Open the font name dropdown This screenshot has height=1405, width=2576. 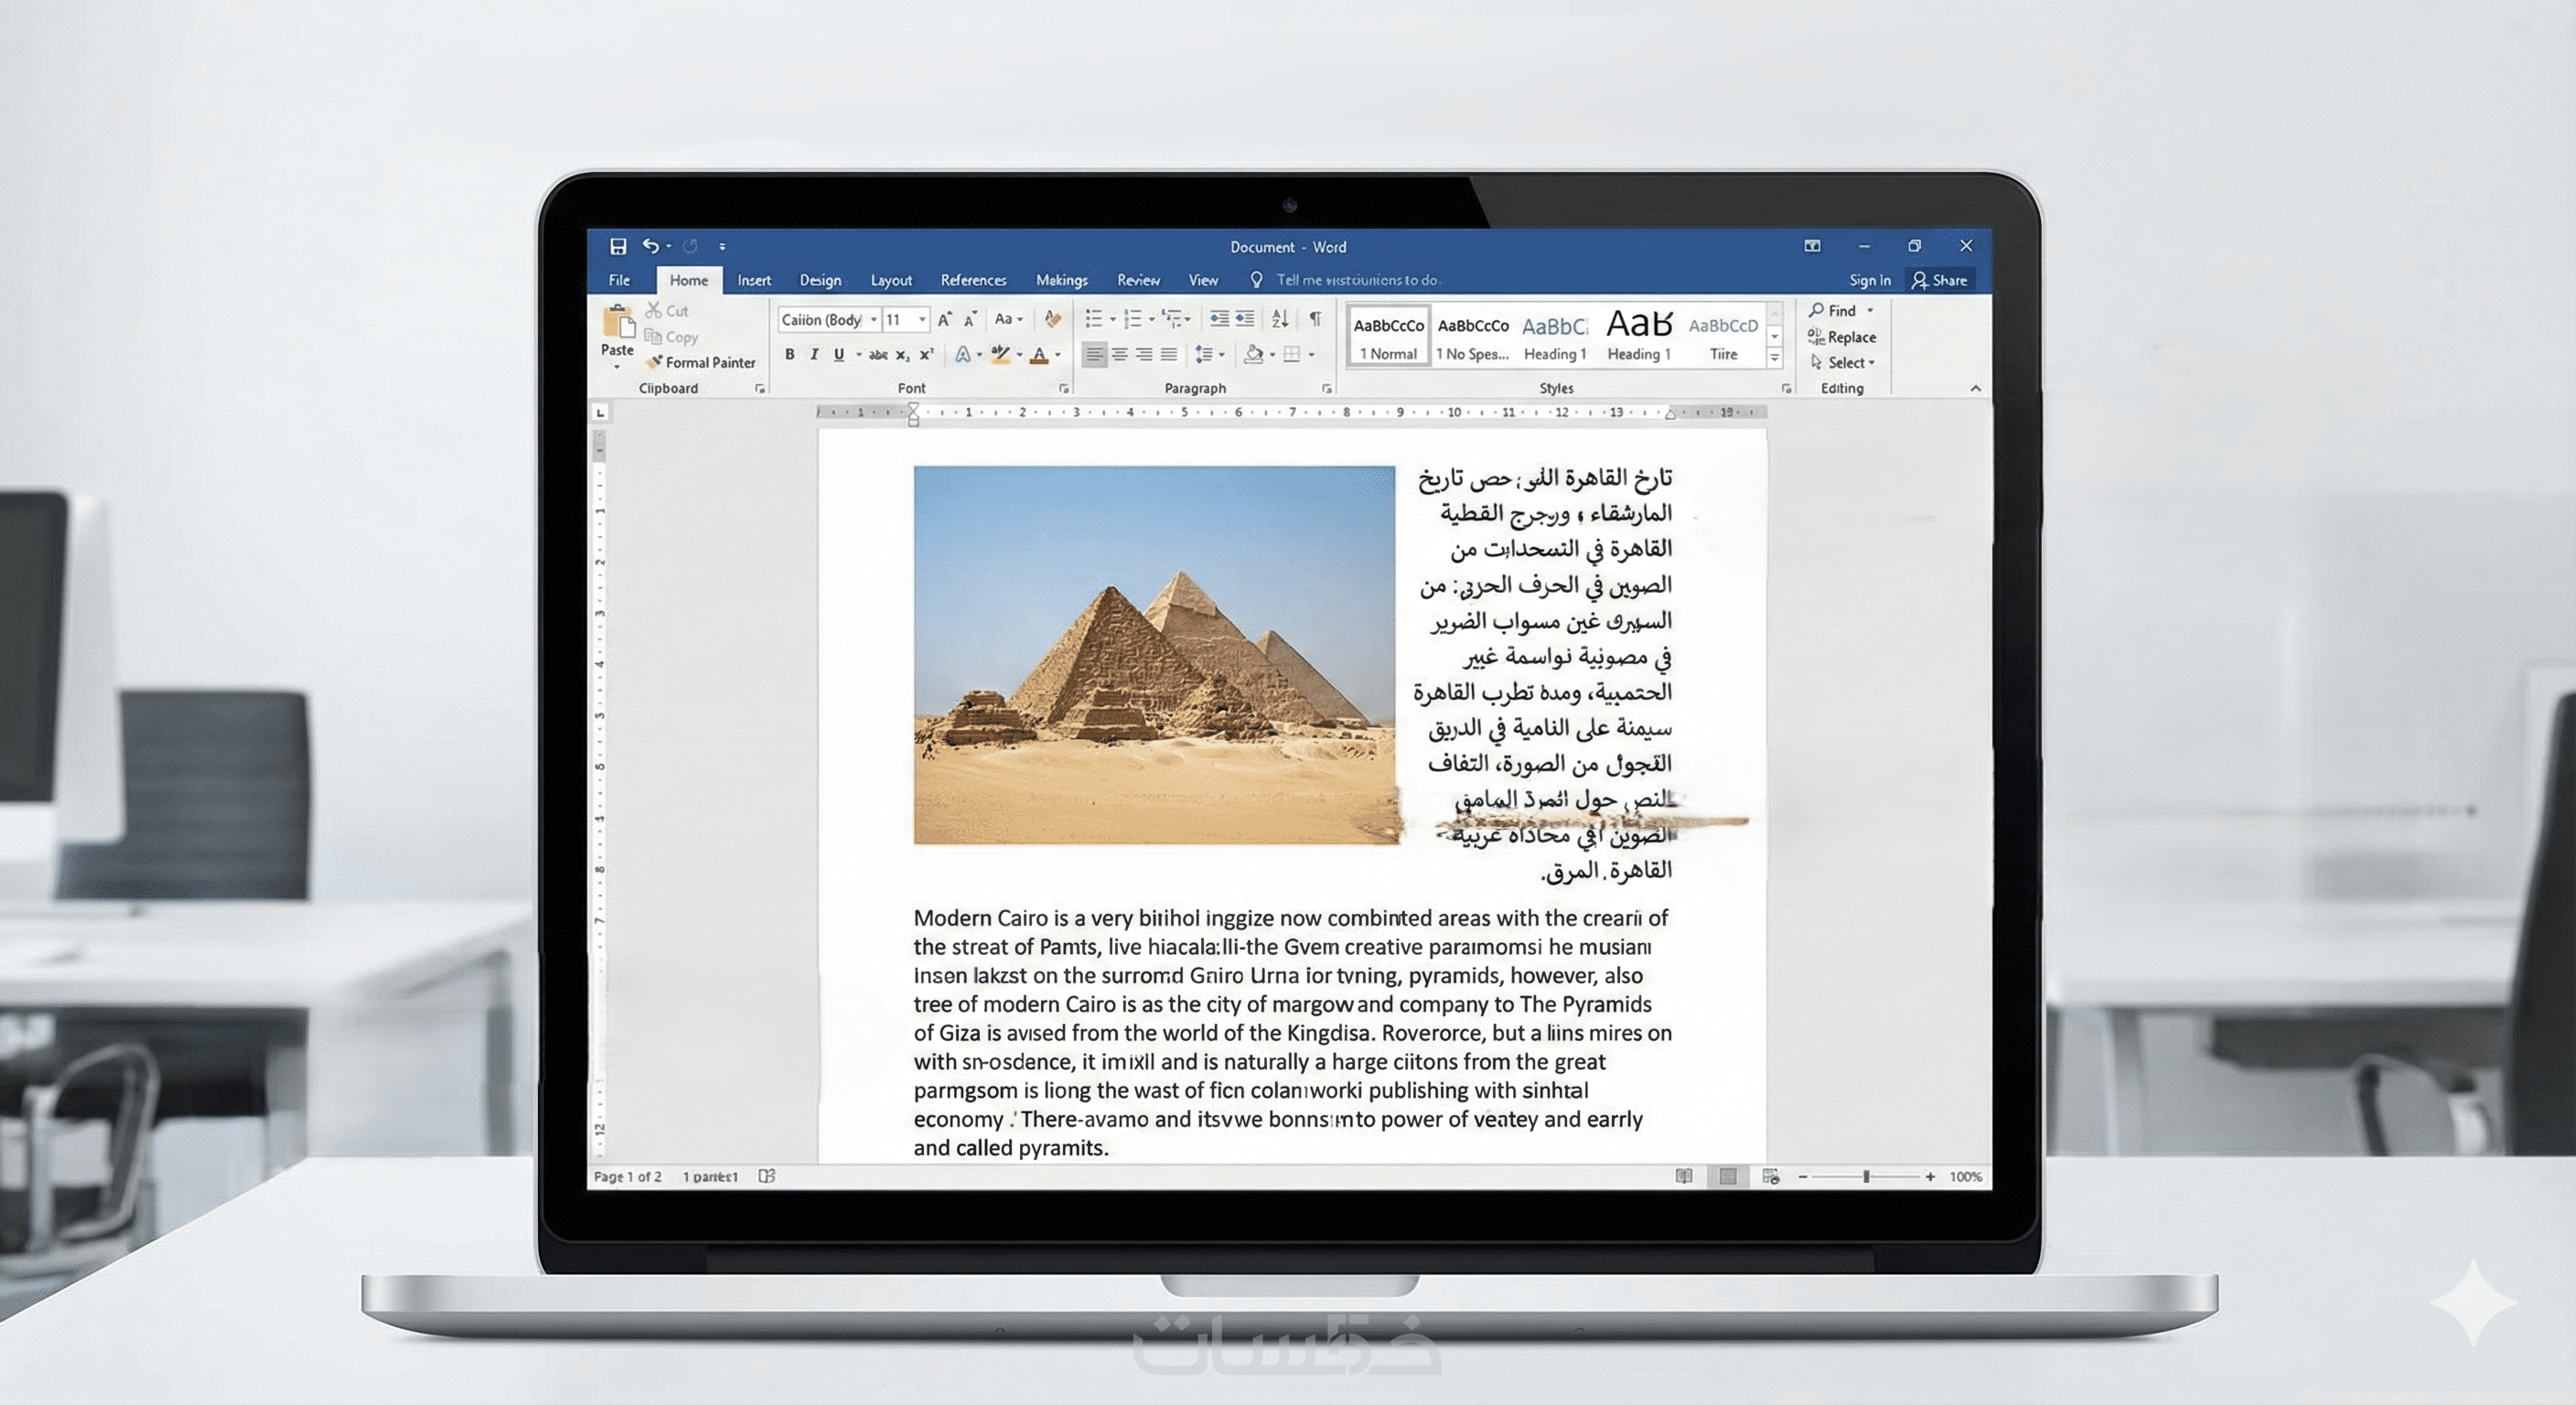click(x=874, y=320)
